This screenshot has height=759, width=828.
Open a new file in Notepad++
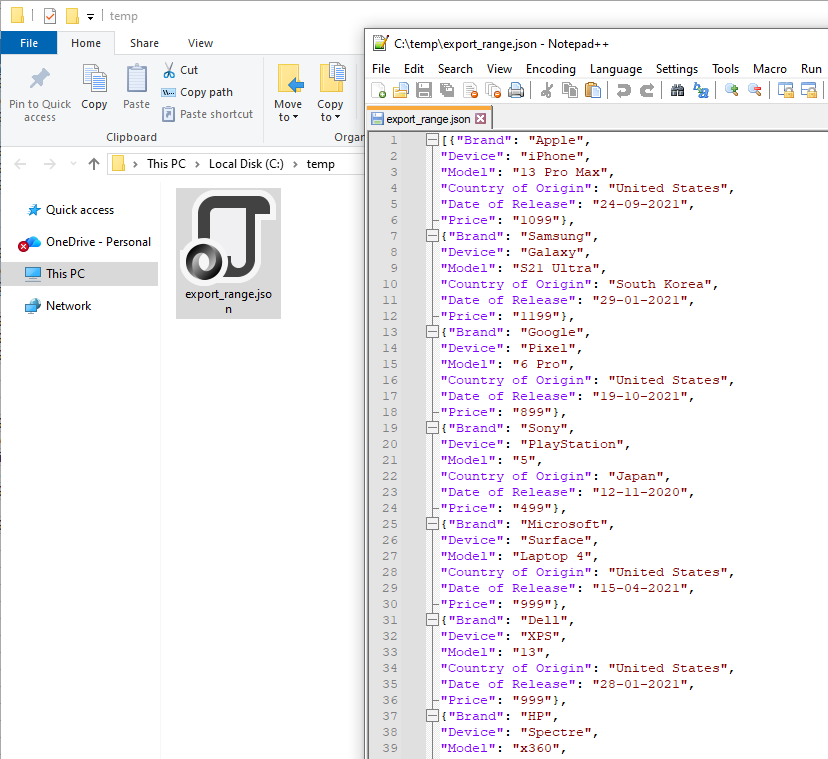378,90
